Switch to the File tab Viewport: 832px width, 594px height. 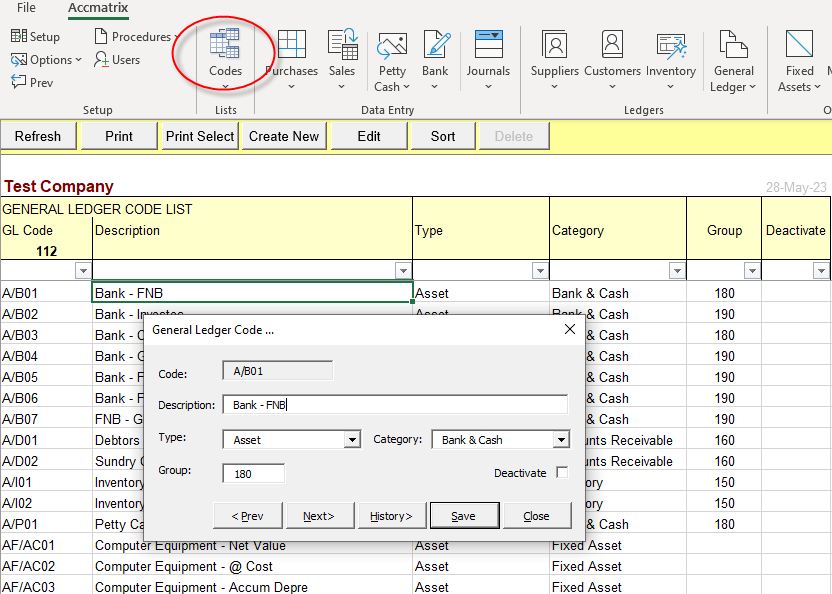(x=26, y=8)
